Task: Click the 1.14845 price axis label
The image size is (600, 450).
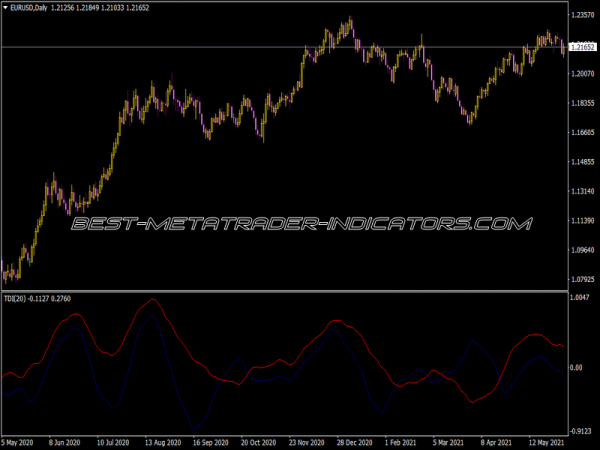Action: 583,162
